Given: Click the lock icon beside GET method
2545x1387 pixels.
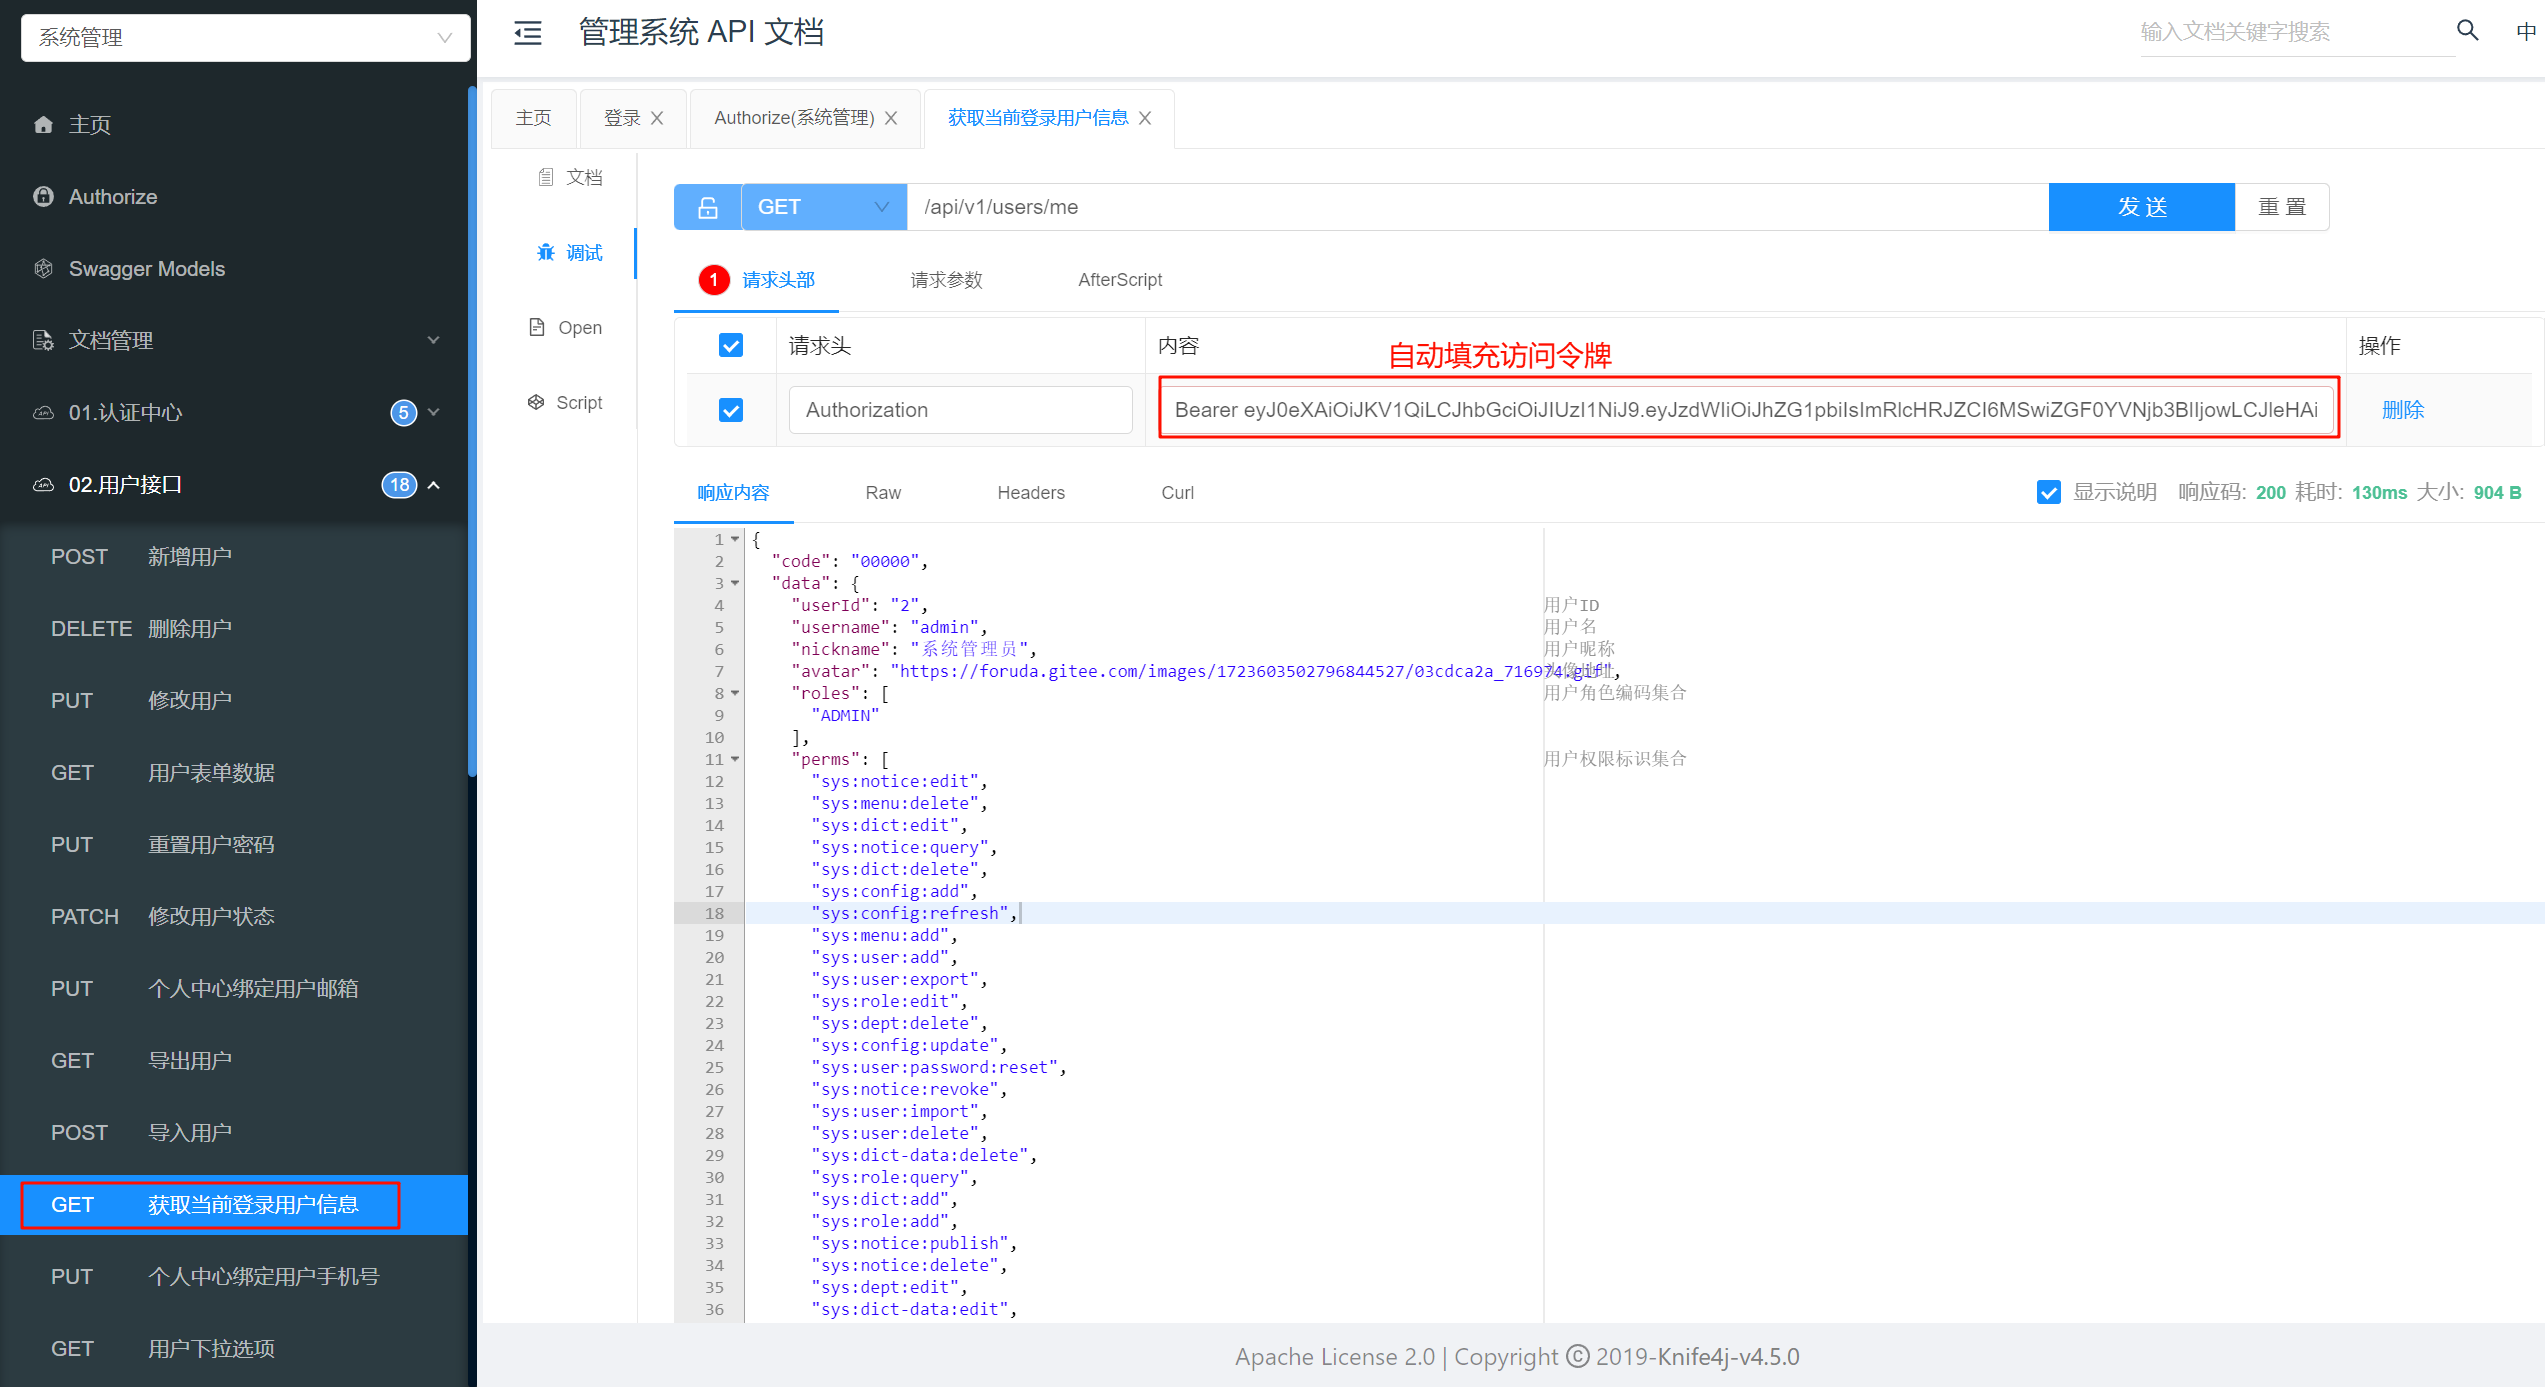Looking at the screenshot, I should point(707,207).
